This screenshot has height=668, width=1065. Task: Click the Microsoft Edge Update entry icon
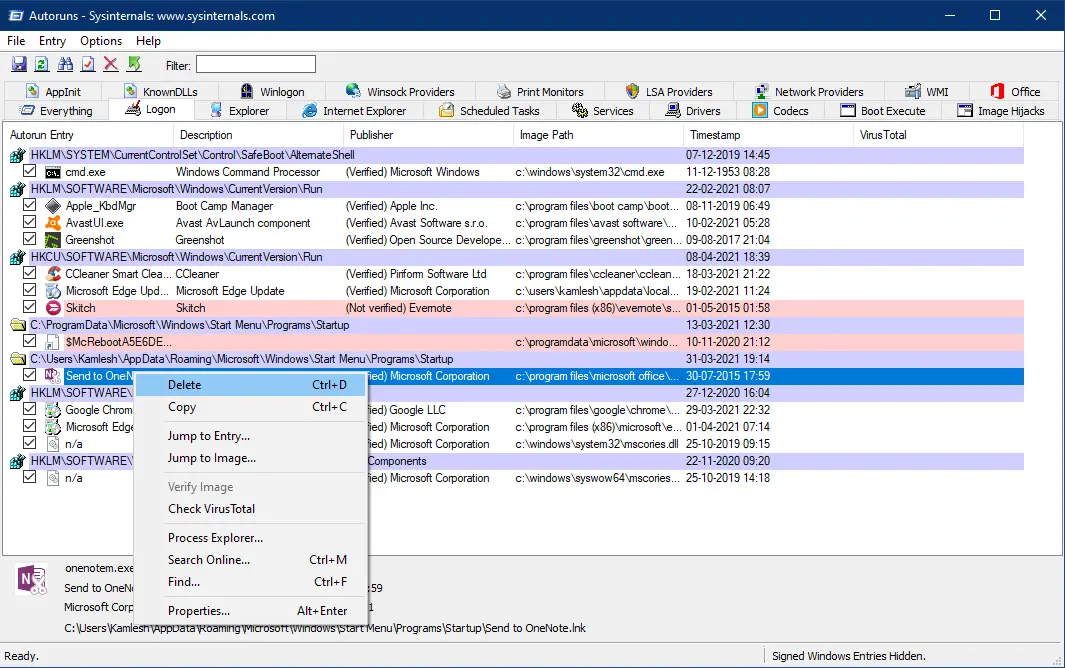[53, 291]
